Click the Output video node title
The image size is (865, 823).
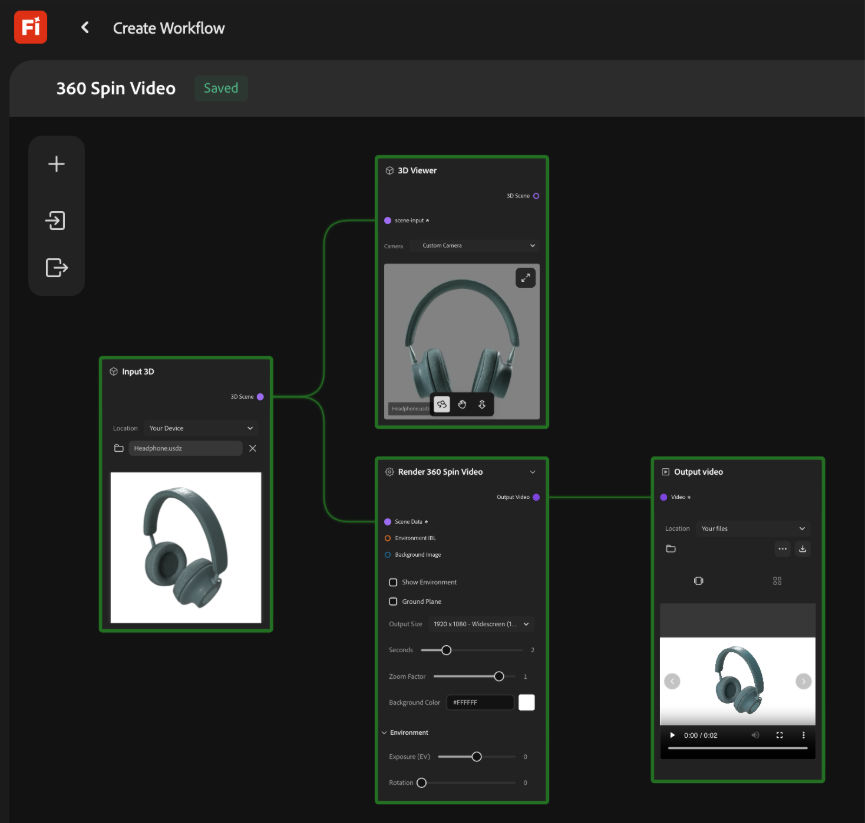(698, 472)
